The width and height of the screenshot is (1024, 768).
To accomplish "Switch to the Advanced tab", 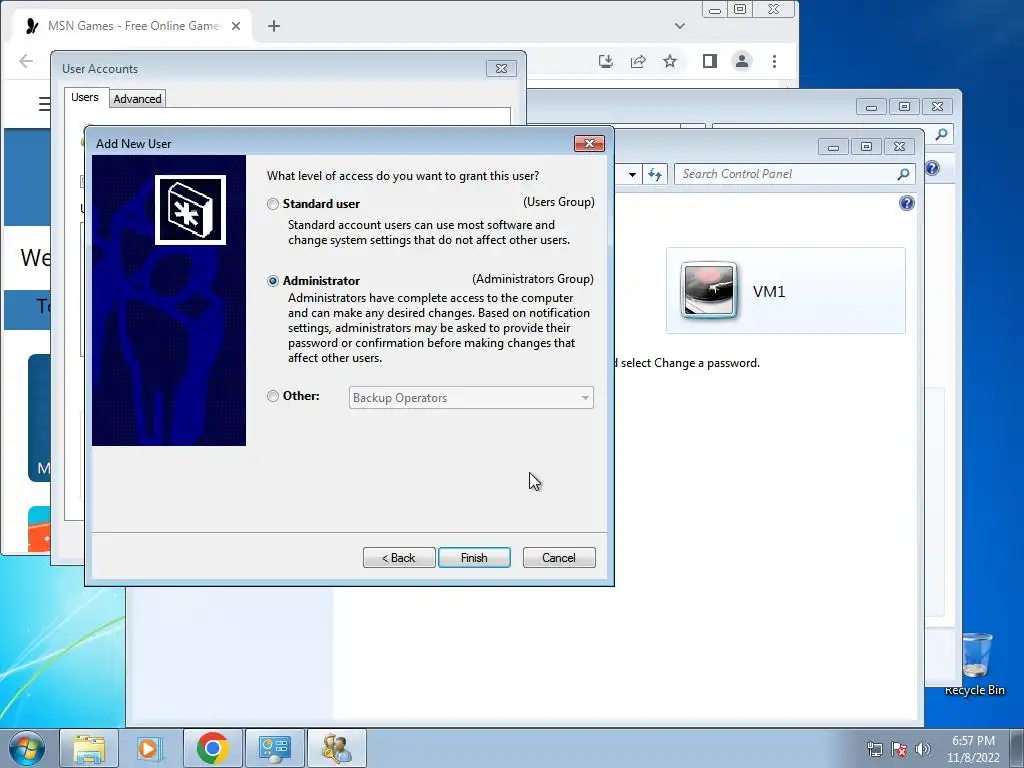I will tap(137, 99).
